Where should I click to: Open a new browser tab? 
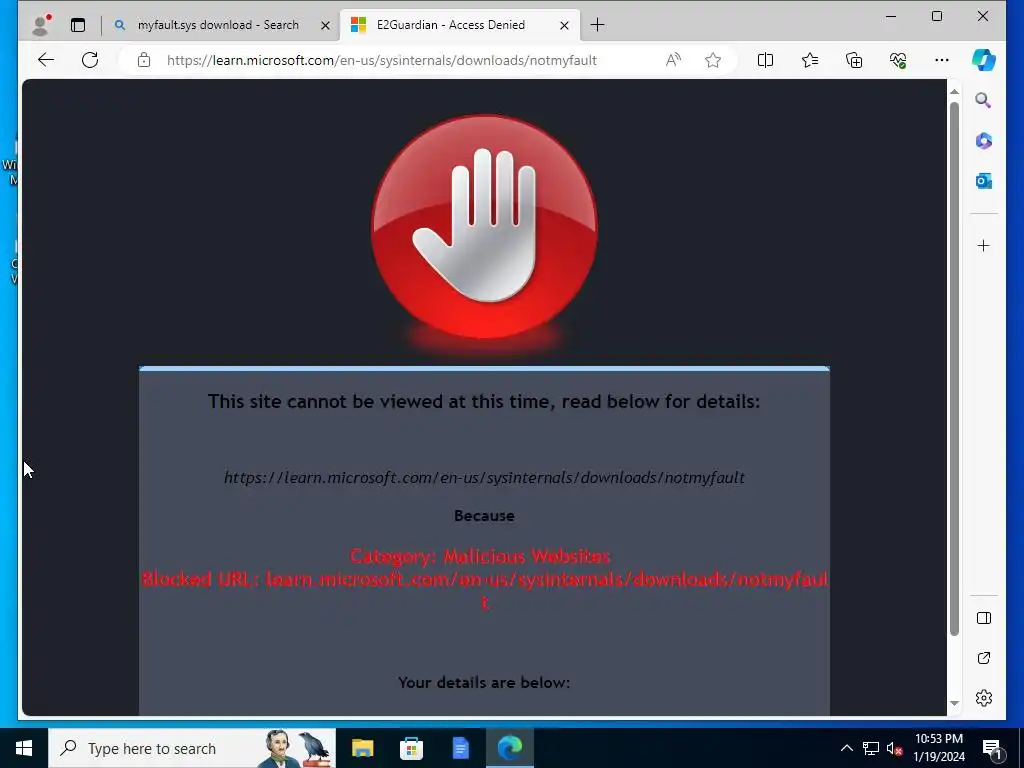597,25
